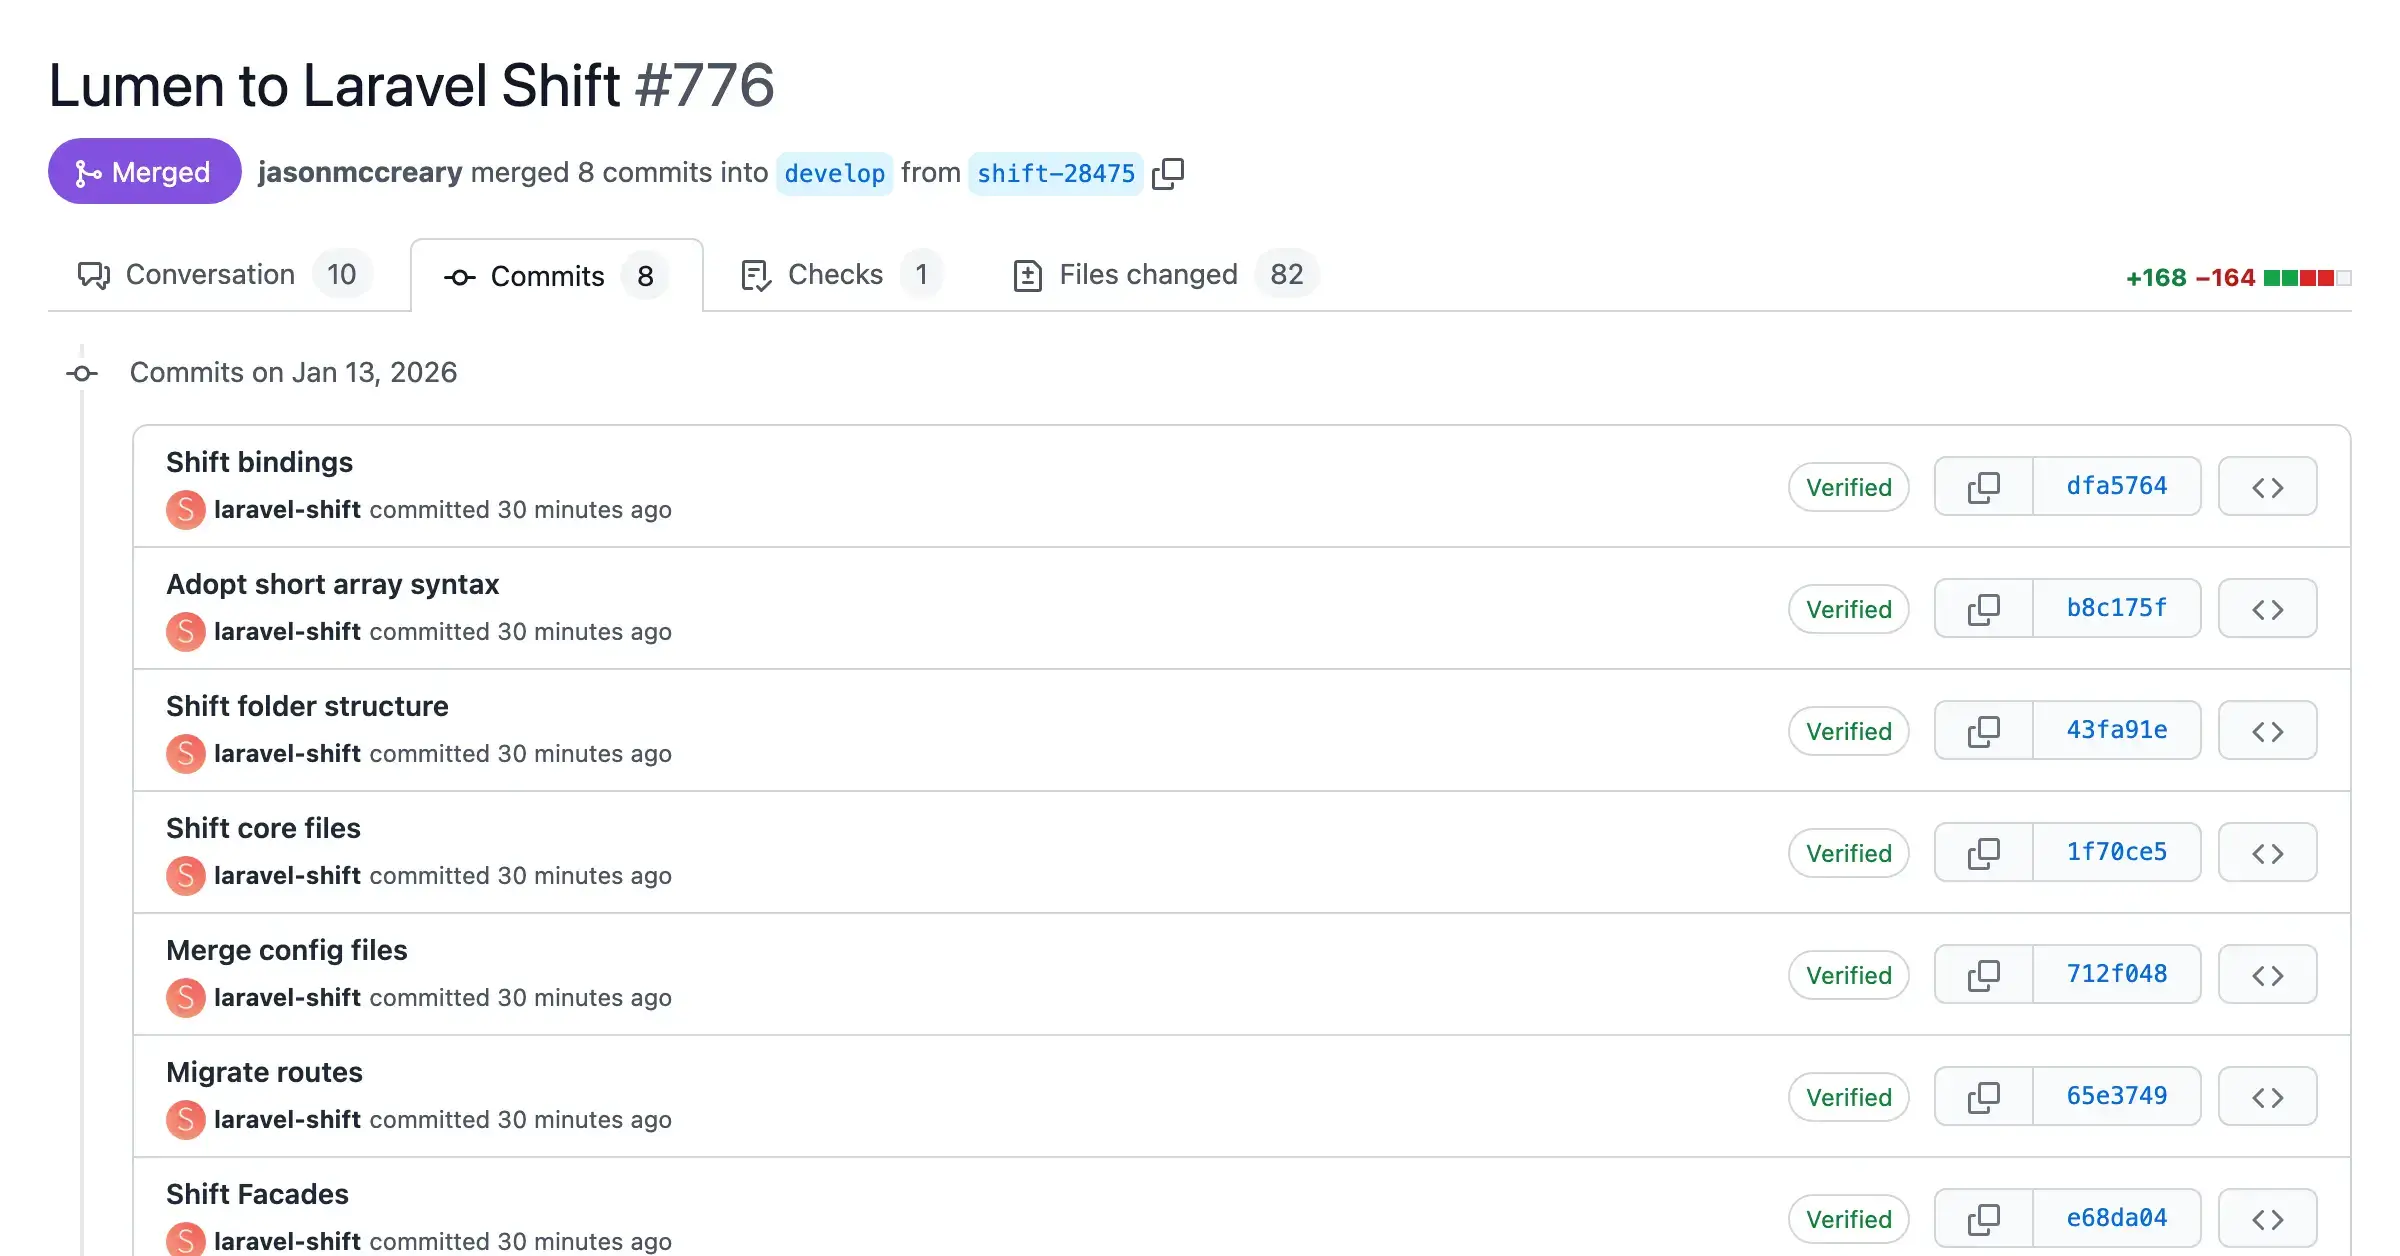The image size is (2400, 1256).
Task: Click the Merged status badge
Action: [144, 171]
